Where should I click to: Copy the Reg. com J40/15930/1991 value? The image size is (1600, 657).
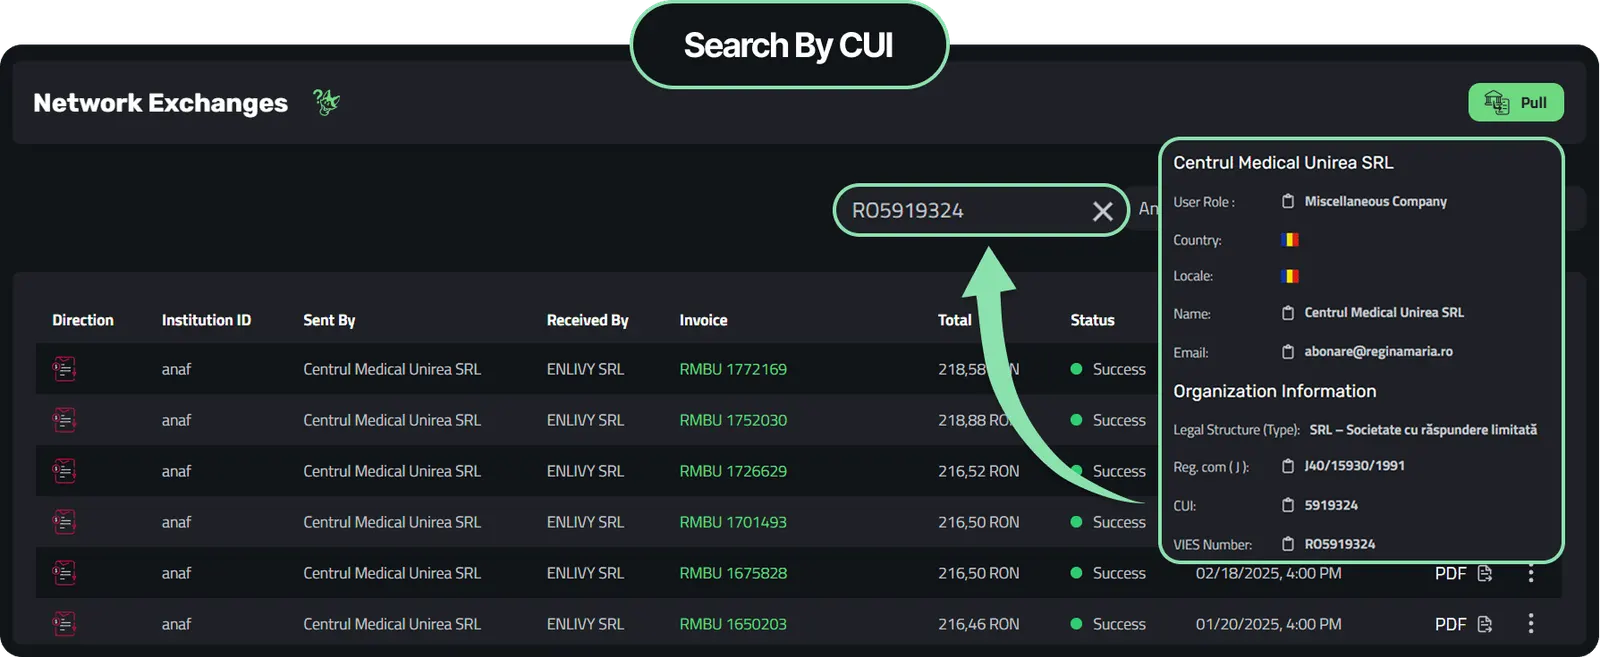coord(1288,466)
